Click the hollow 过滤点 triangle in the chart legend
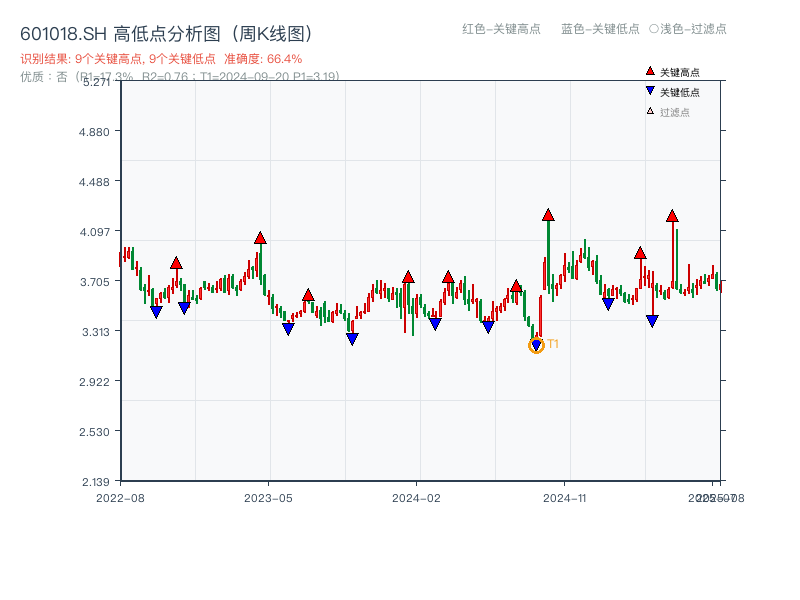800x600 pixels. 650,111
